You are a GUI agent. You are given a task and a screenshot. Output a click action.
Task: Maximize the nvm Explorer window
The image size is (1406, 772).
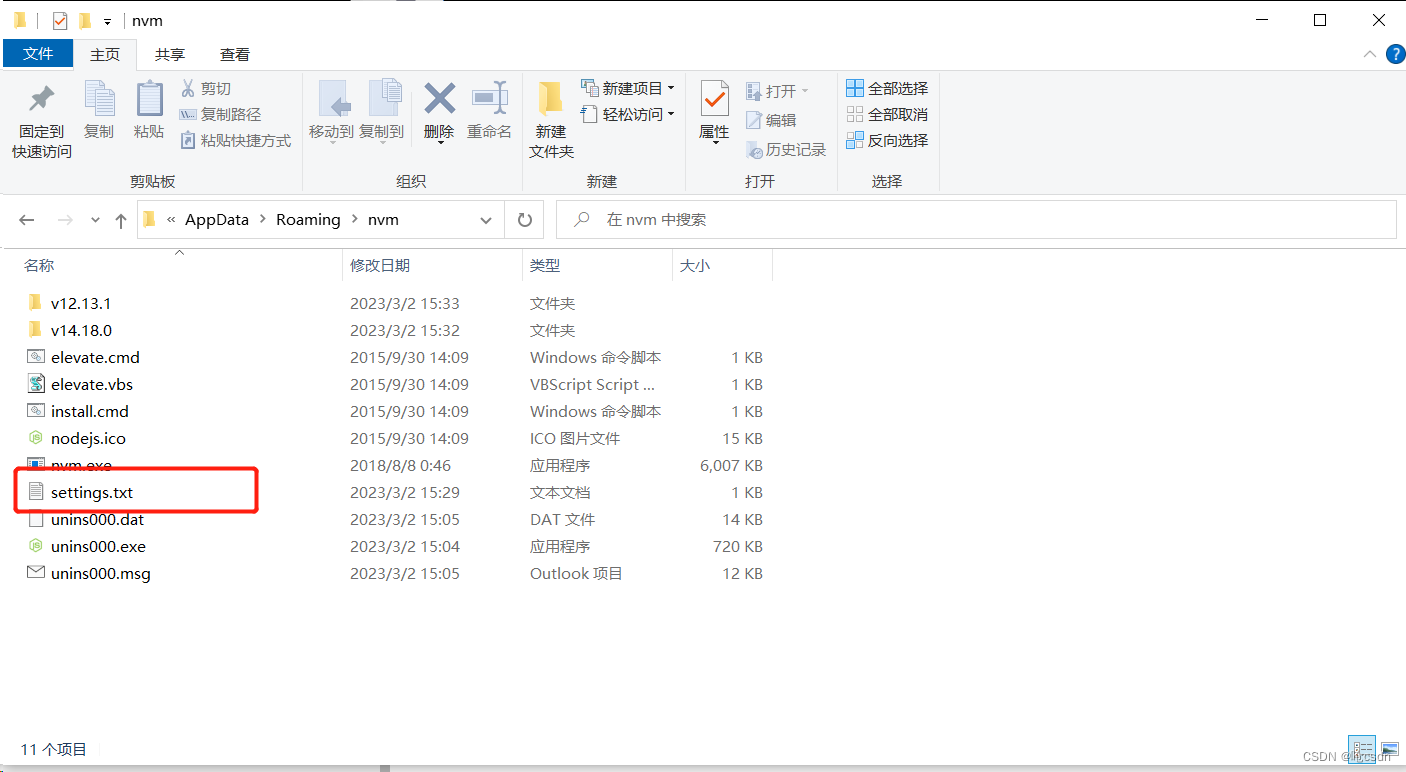1320,20
